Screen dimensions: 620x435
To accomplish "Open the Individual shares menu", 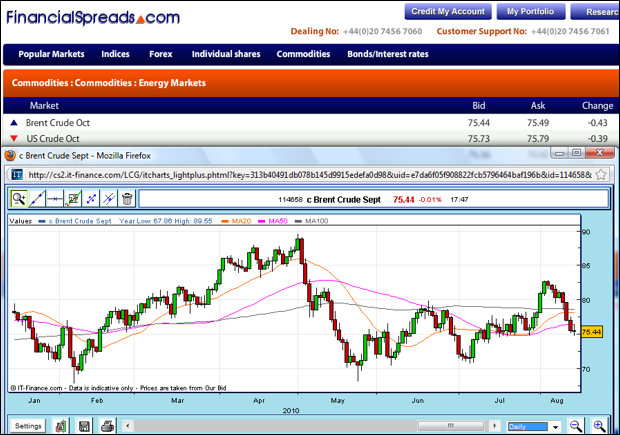I will coord(226,54).
